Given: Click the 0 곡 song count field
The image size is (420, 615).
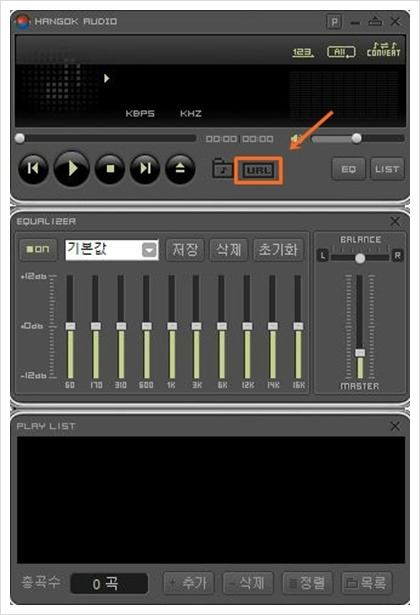Looking at the screenshot, I should (109, 584).
